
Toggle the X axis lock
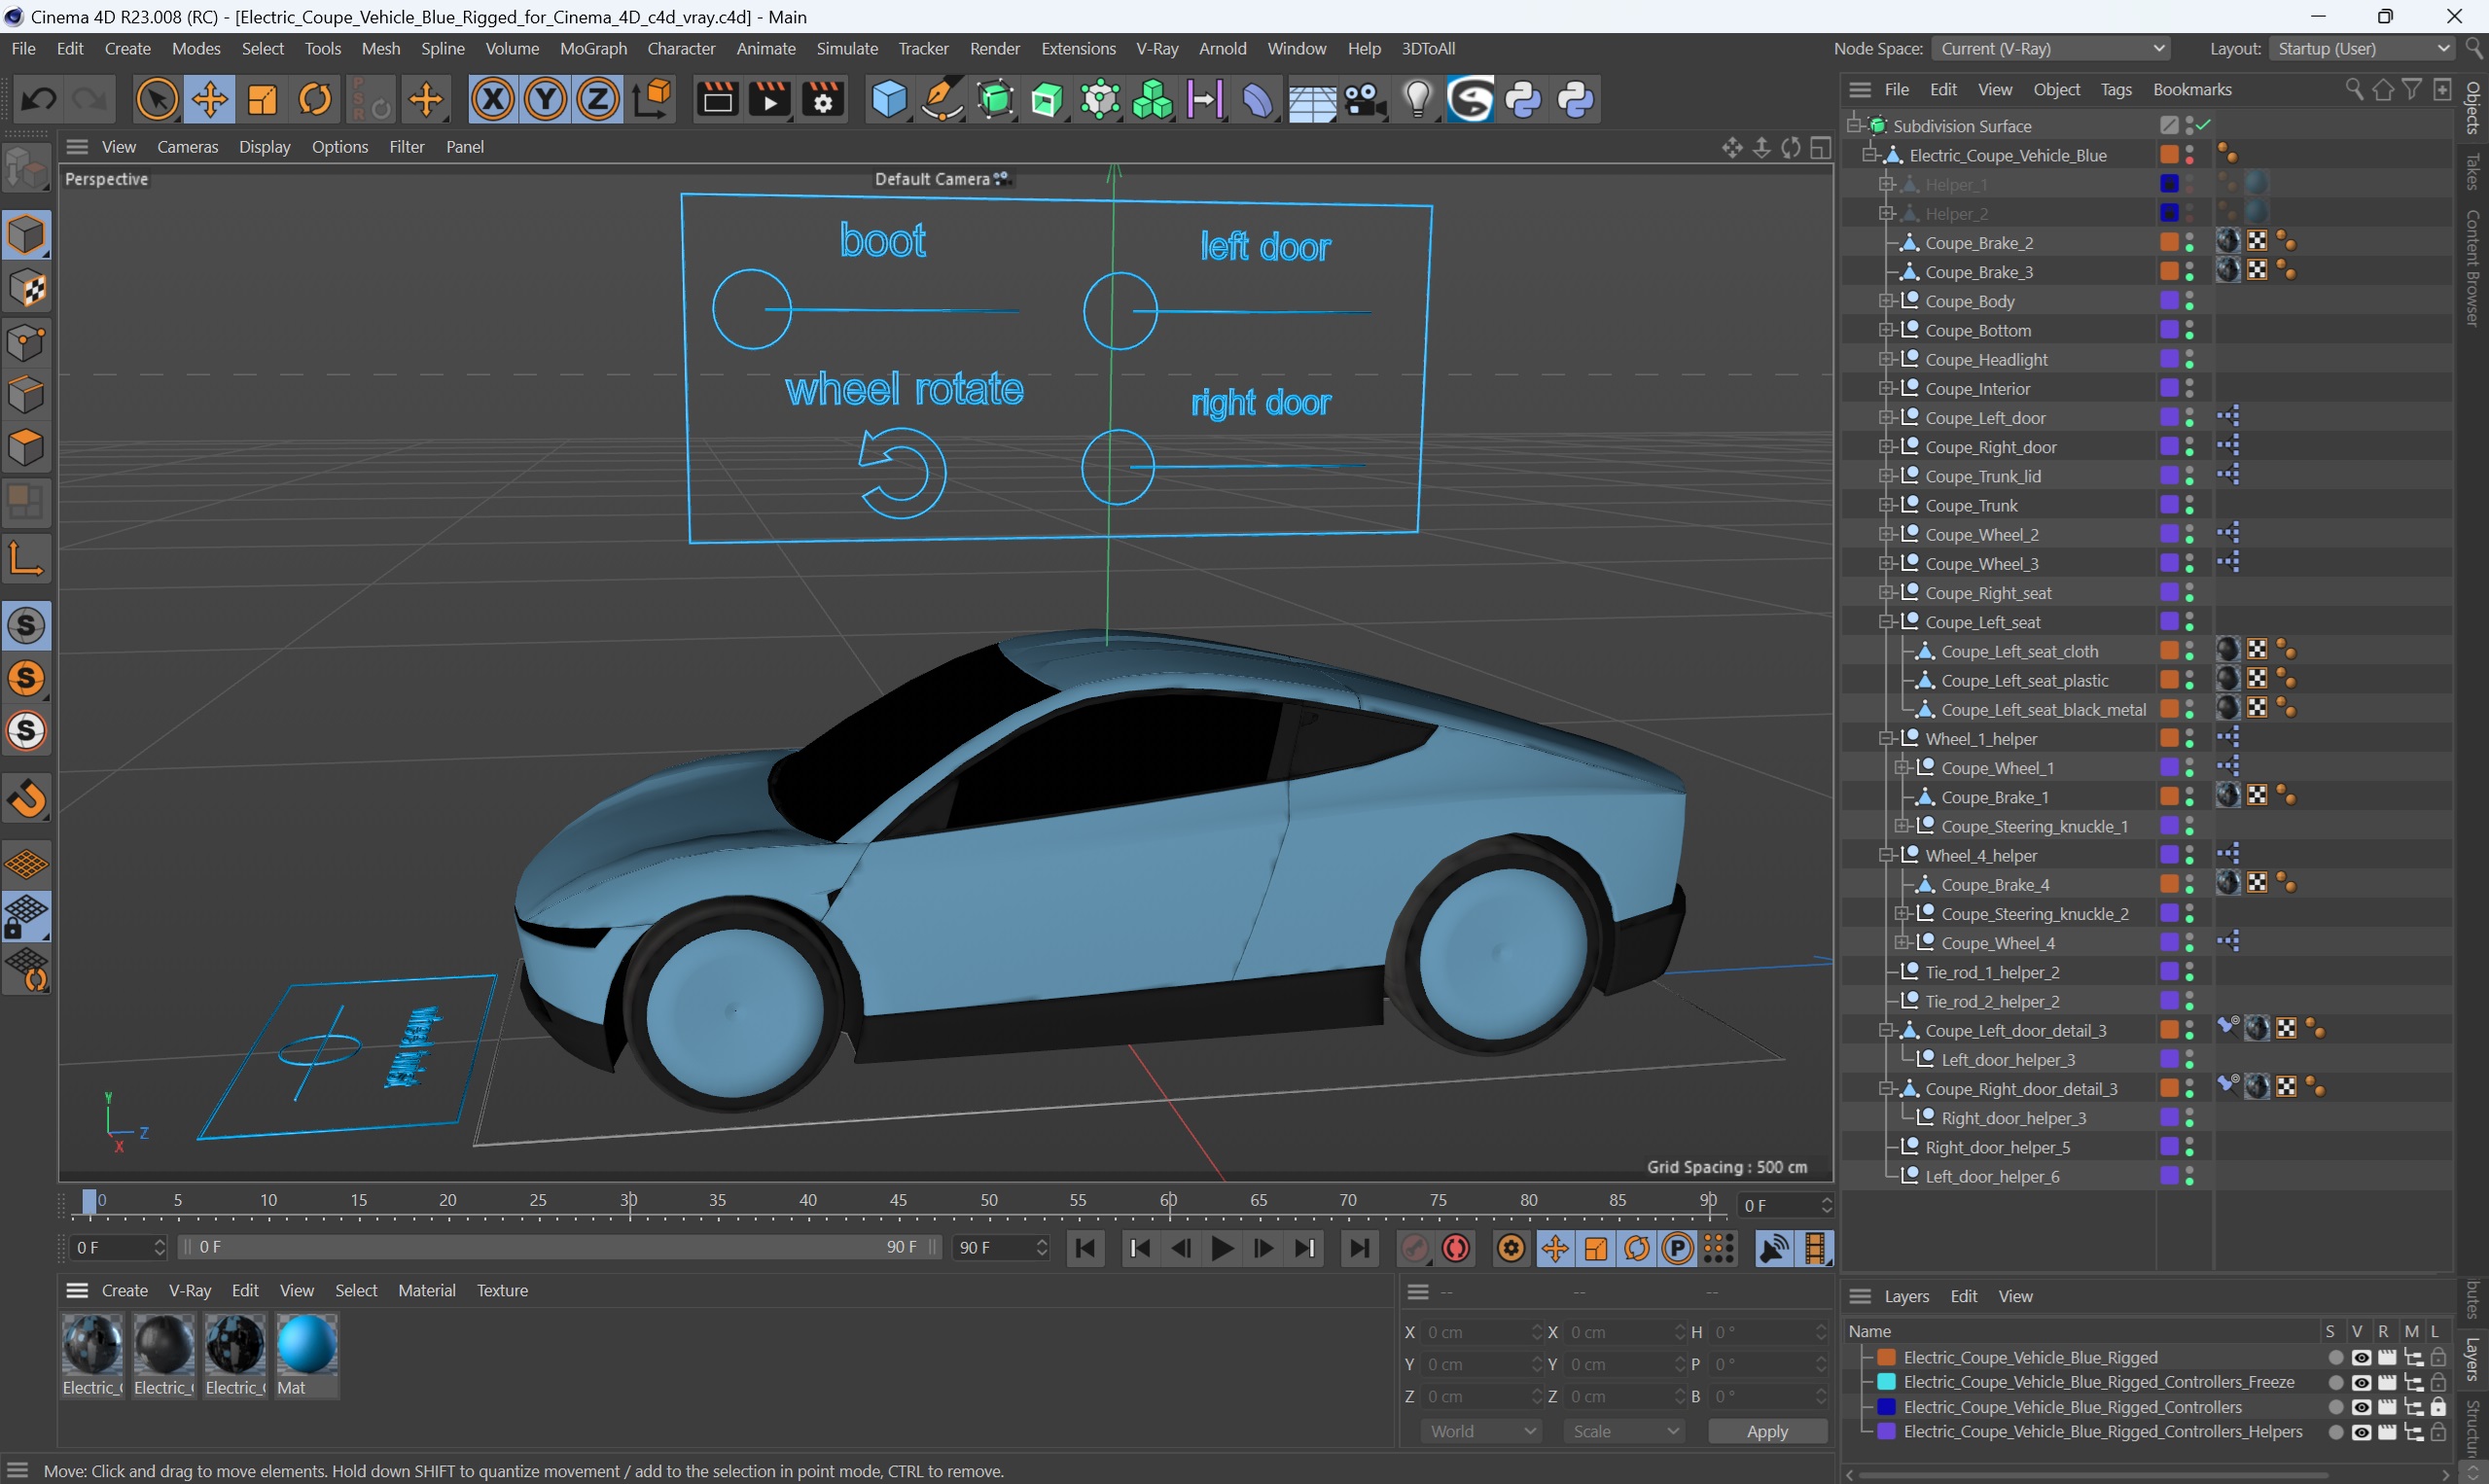(x=492, y=99)
